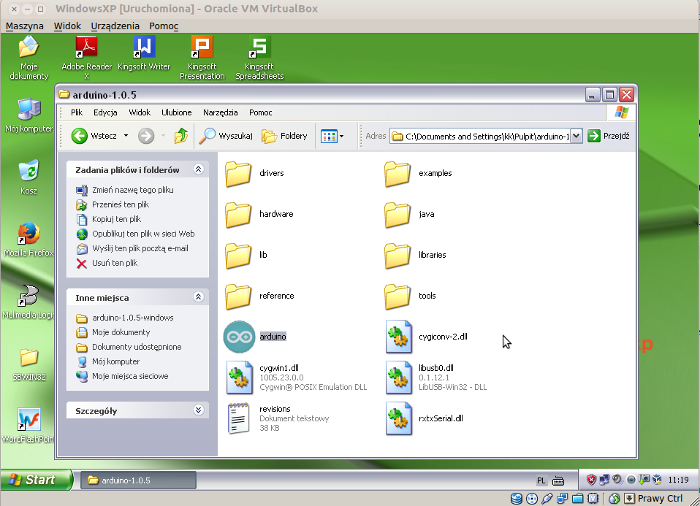Open the Ulubione menu
This screenshot has width=700, height=506.
click(176, 113)
